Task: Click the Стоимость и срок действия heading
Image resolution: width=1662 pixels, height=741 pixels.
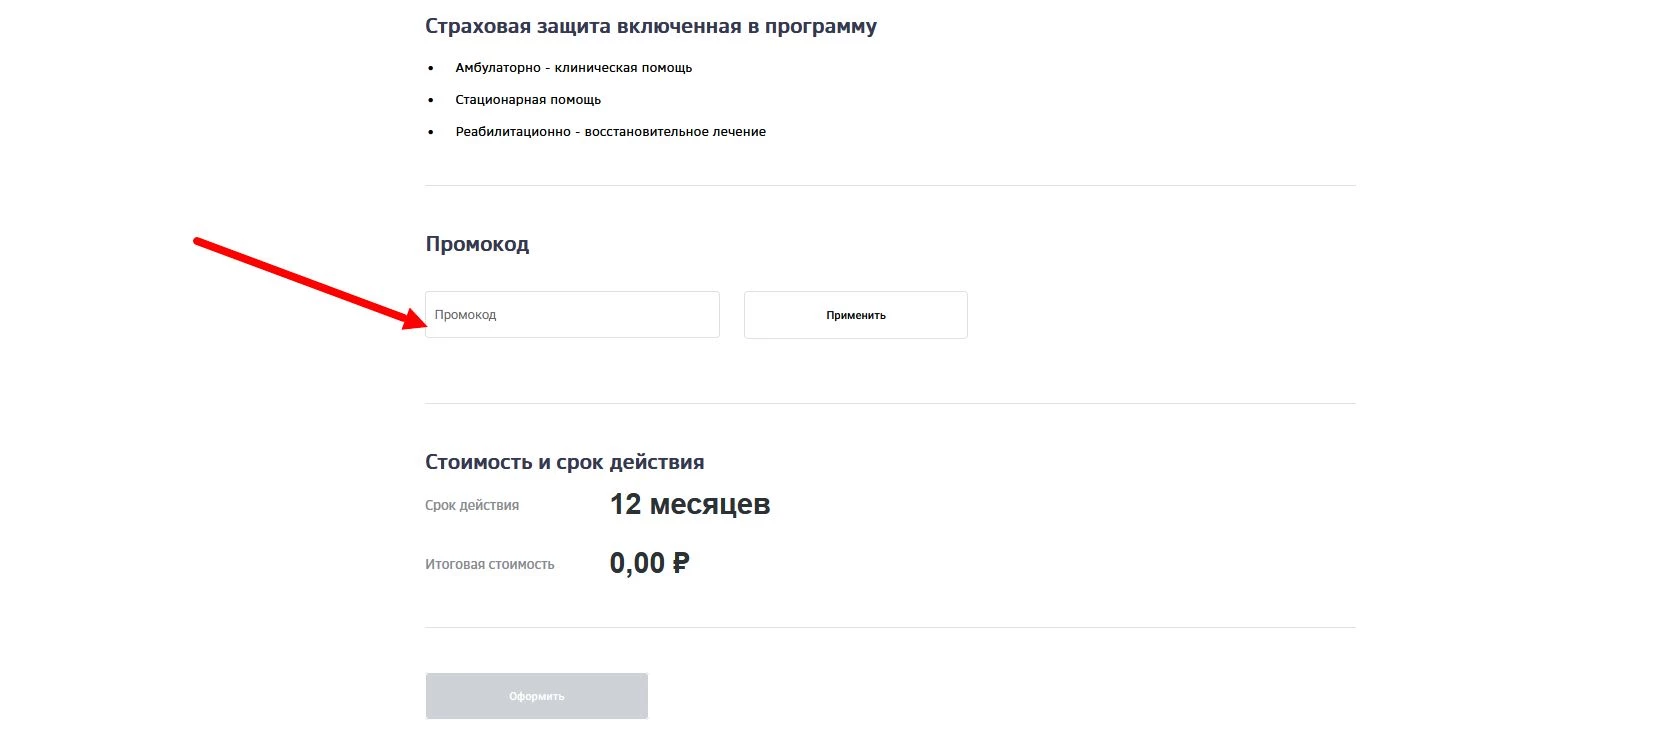Action: pyautogui.click(x=564, y=461)
